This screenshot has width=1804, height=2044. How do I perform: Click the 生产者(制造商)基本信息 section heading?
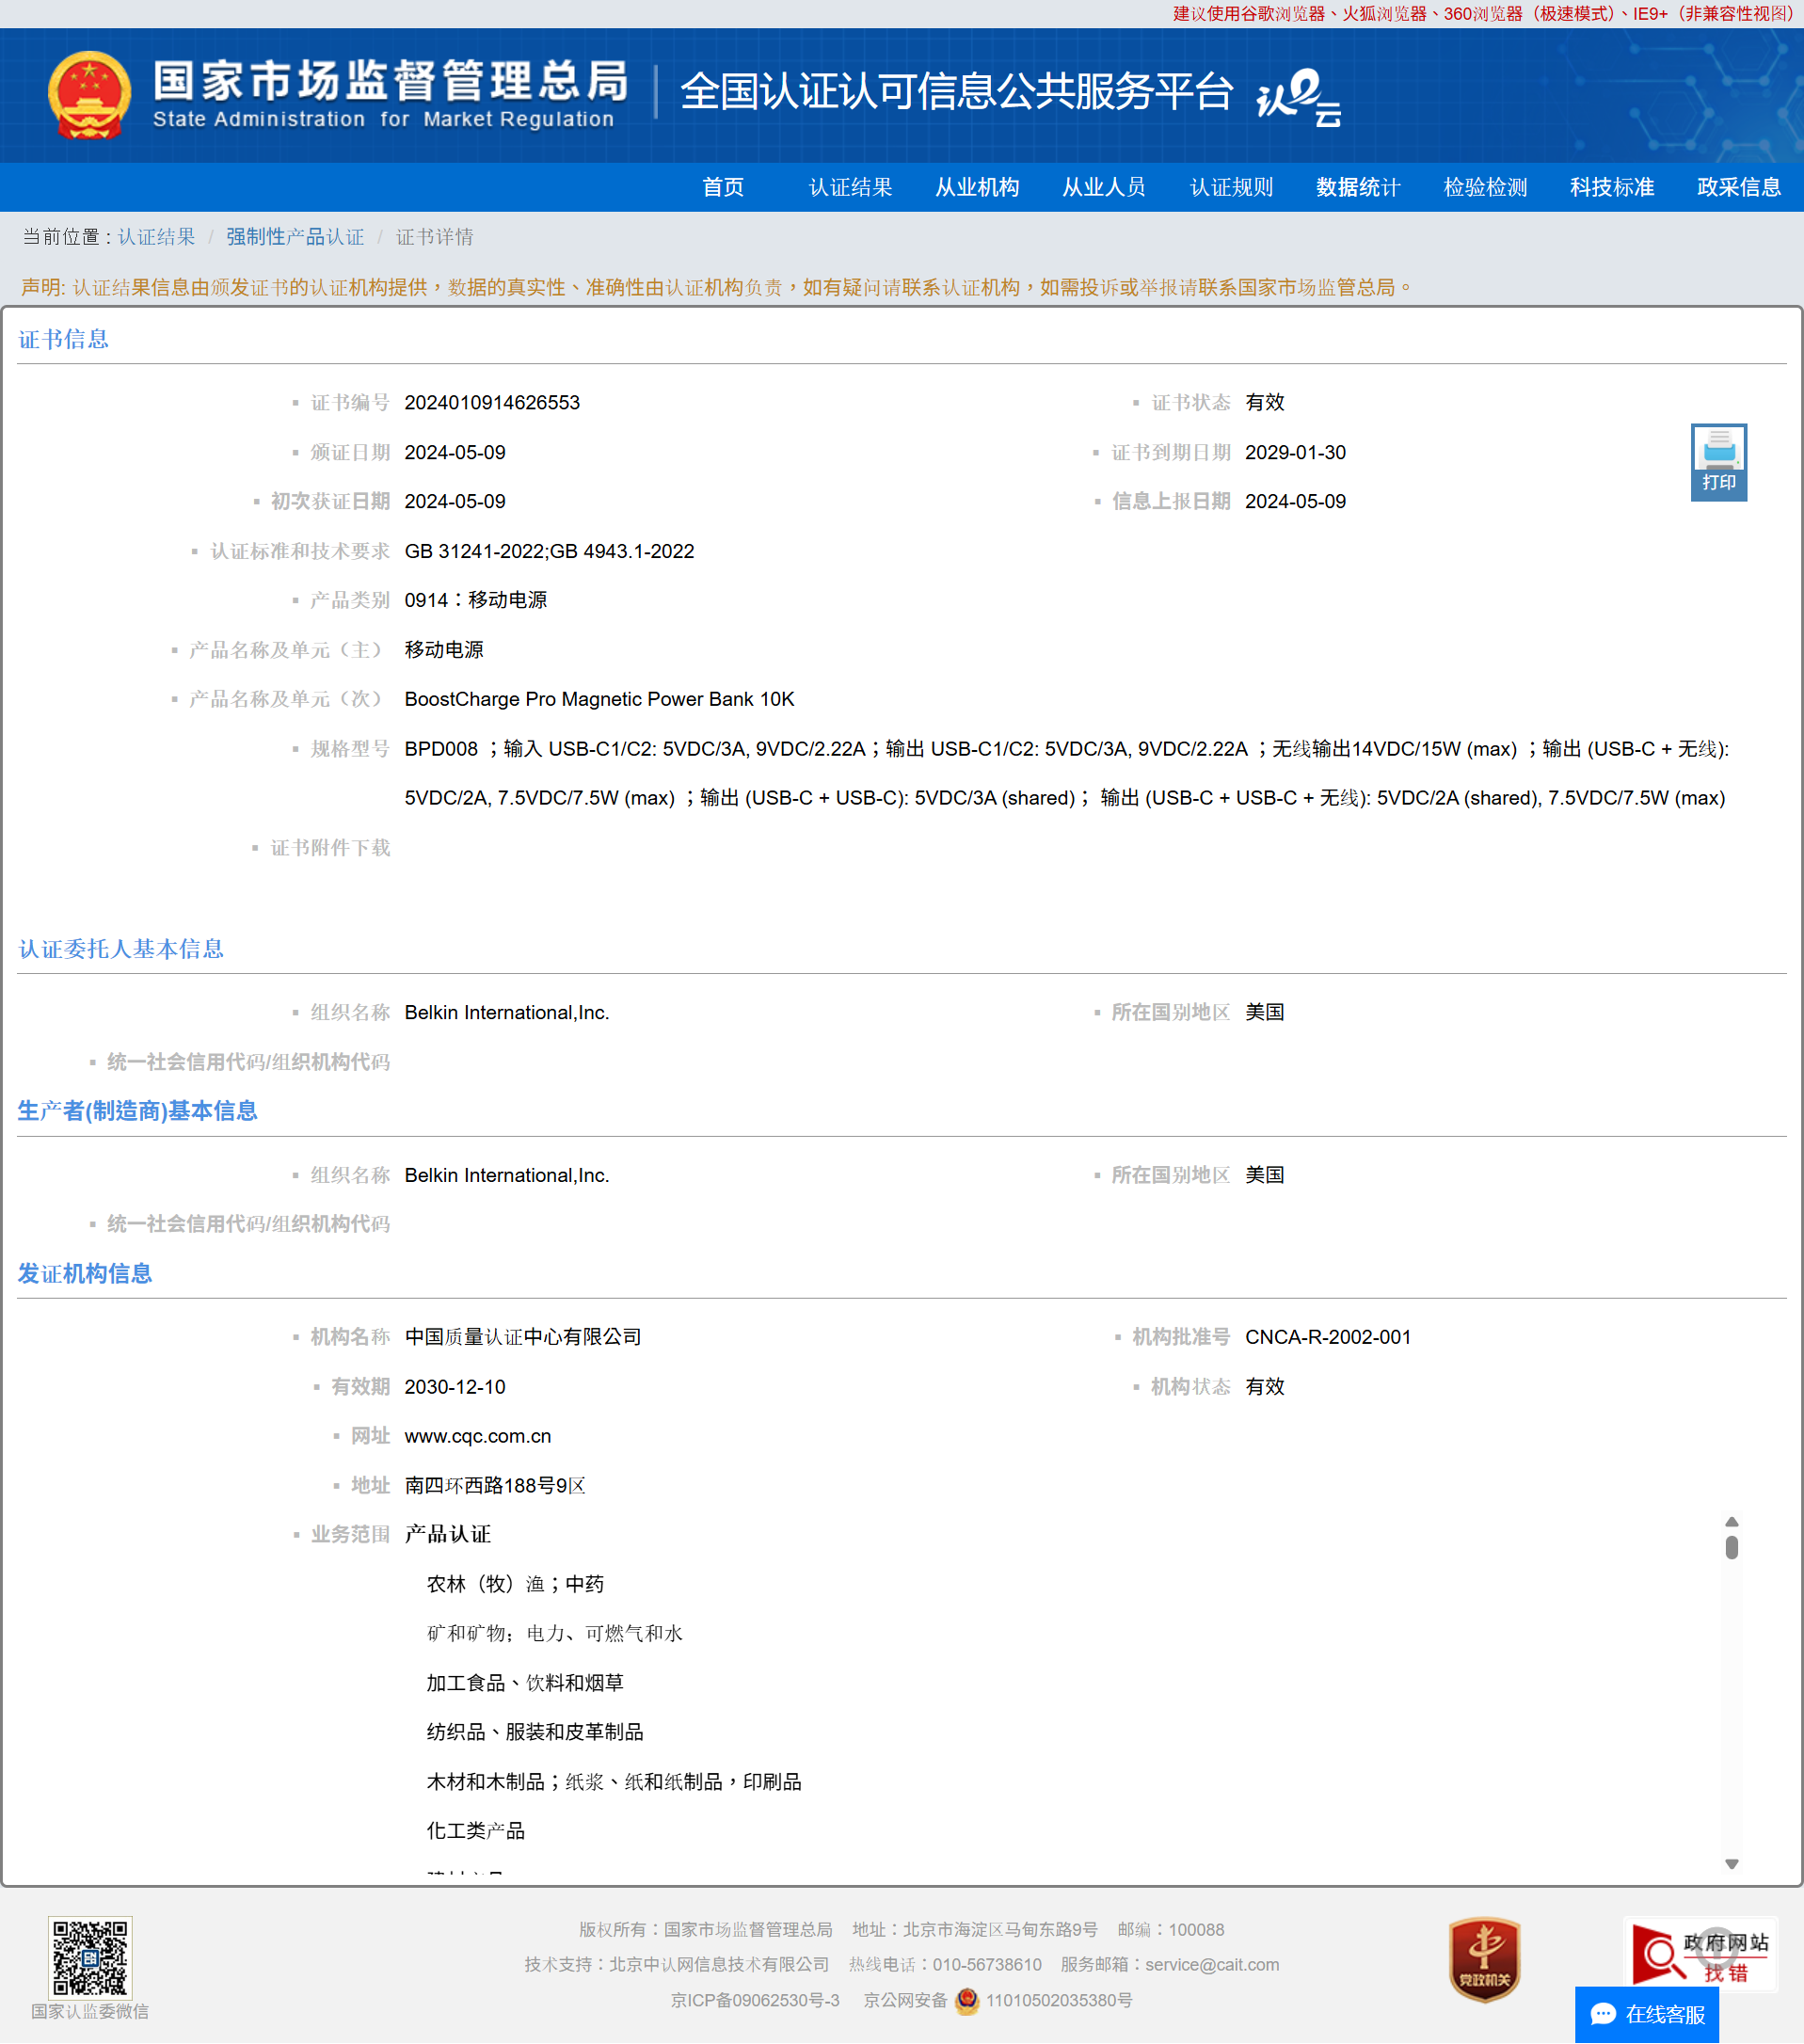pos(138,1111)
